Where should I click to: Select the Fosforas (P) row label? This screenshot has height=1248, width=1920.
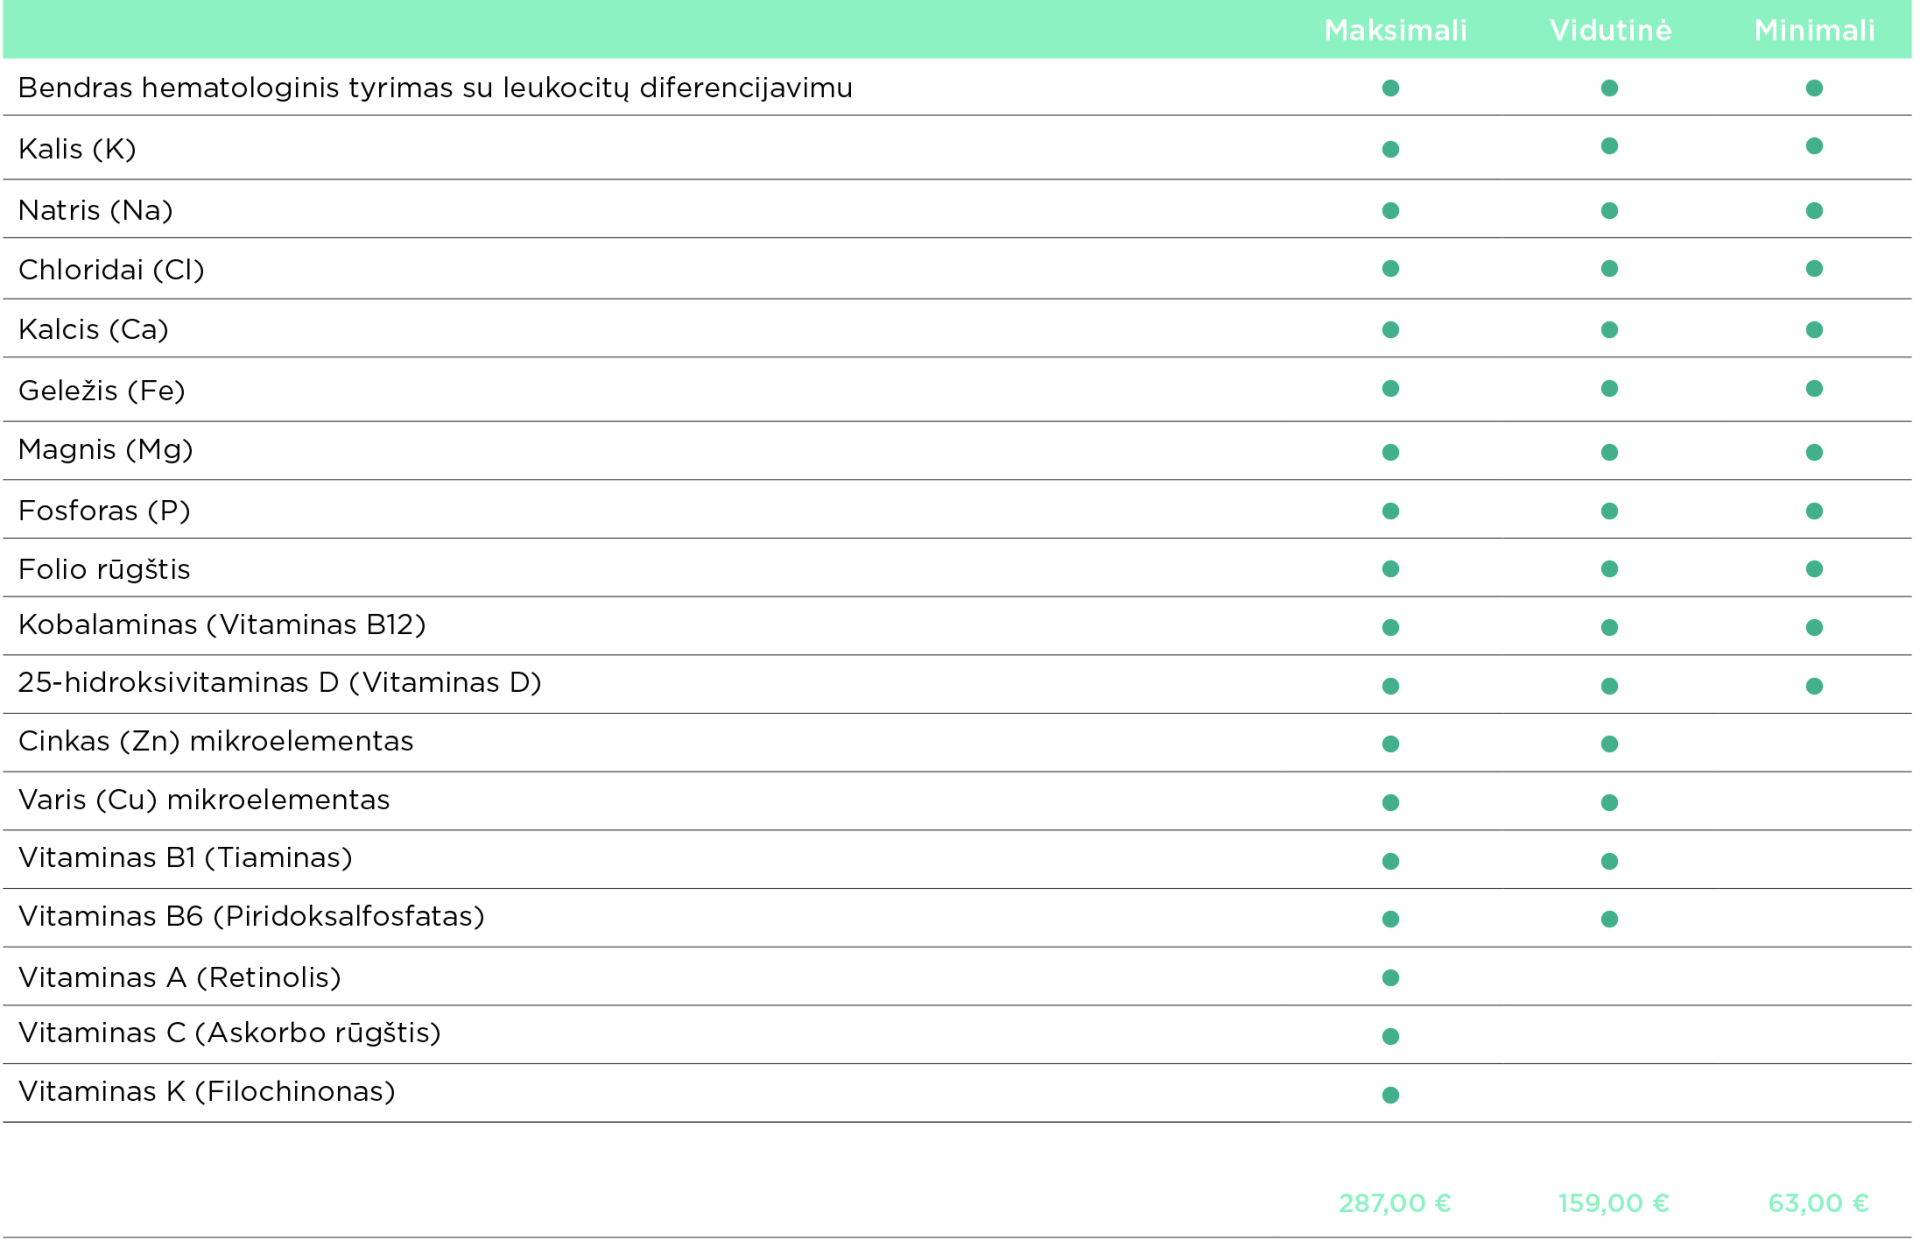pos(104,510)
